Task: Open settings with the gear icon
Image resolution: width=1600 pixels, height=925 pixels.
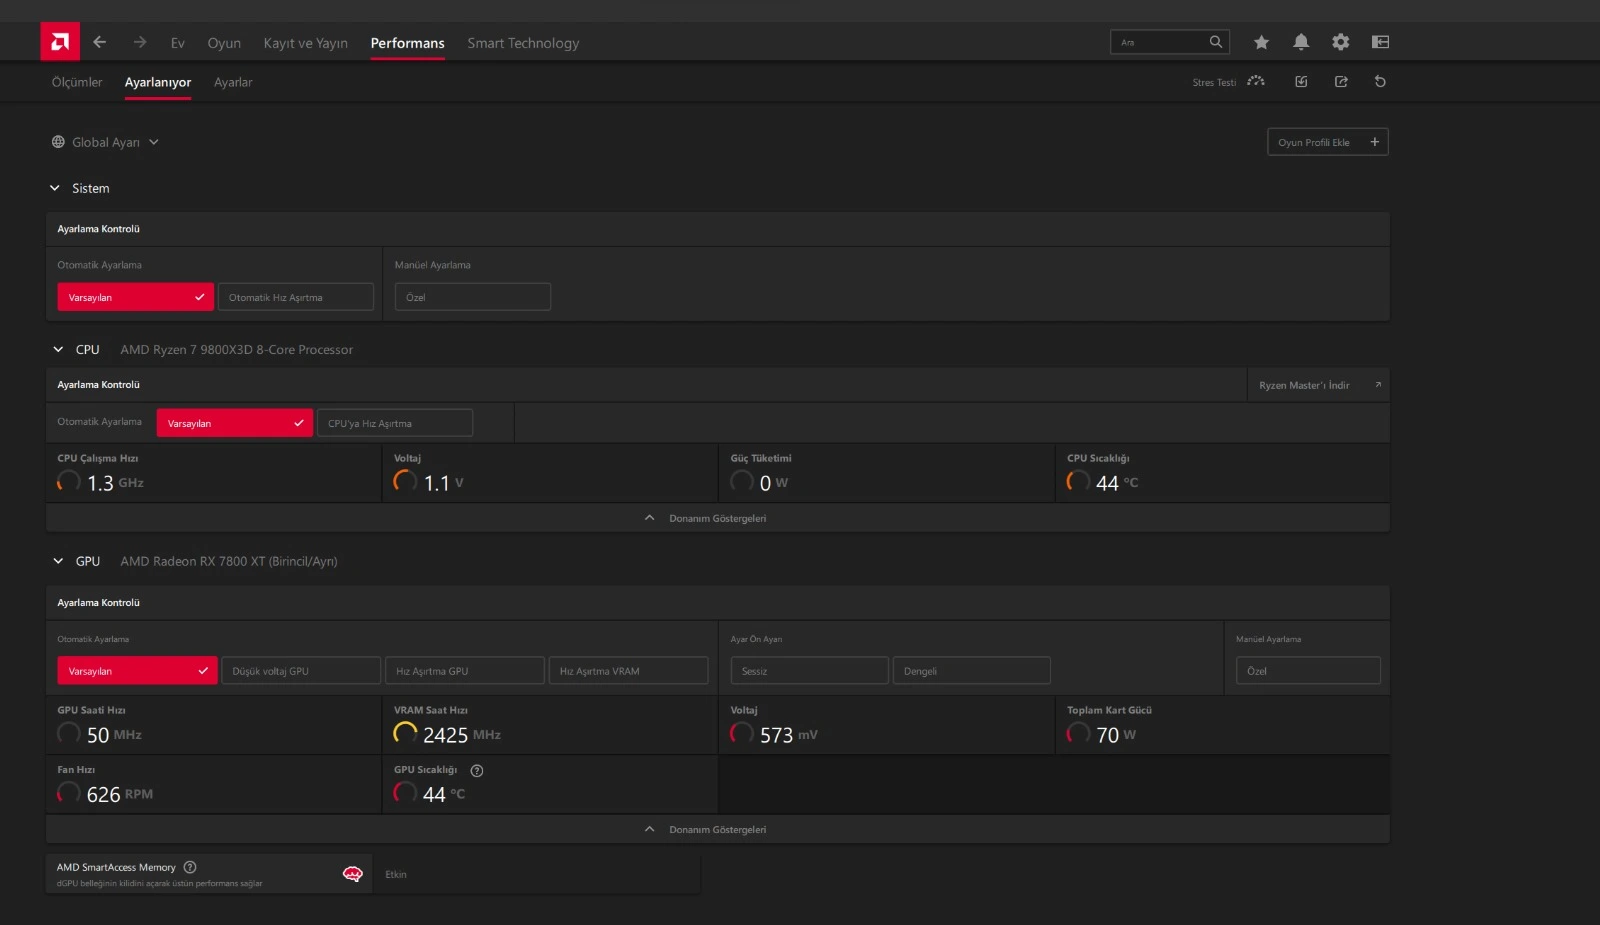Action: point(1341,42)
